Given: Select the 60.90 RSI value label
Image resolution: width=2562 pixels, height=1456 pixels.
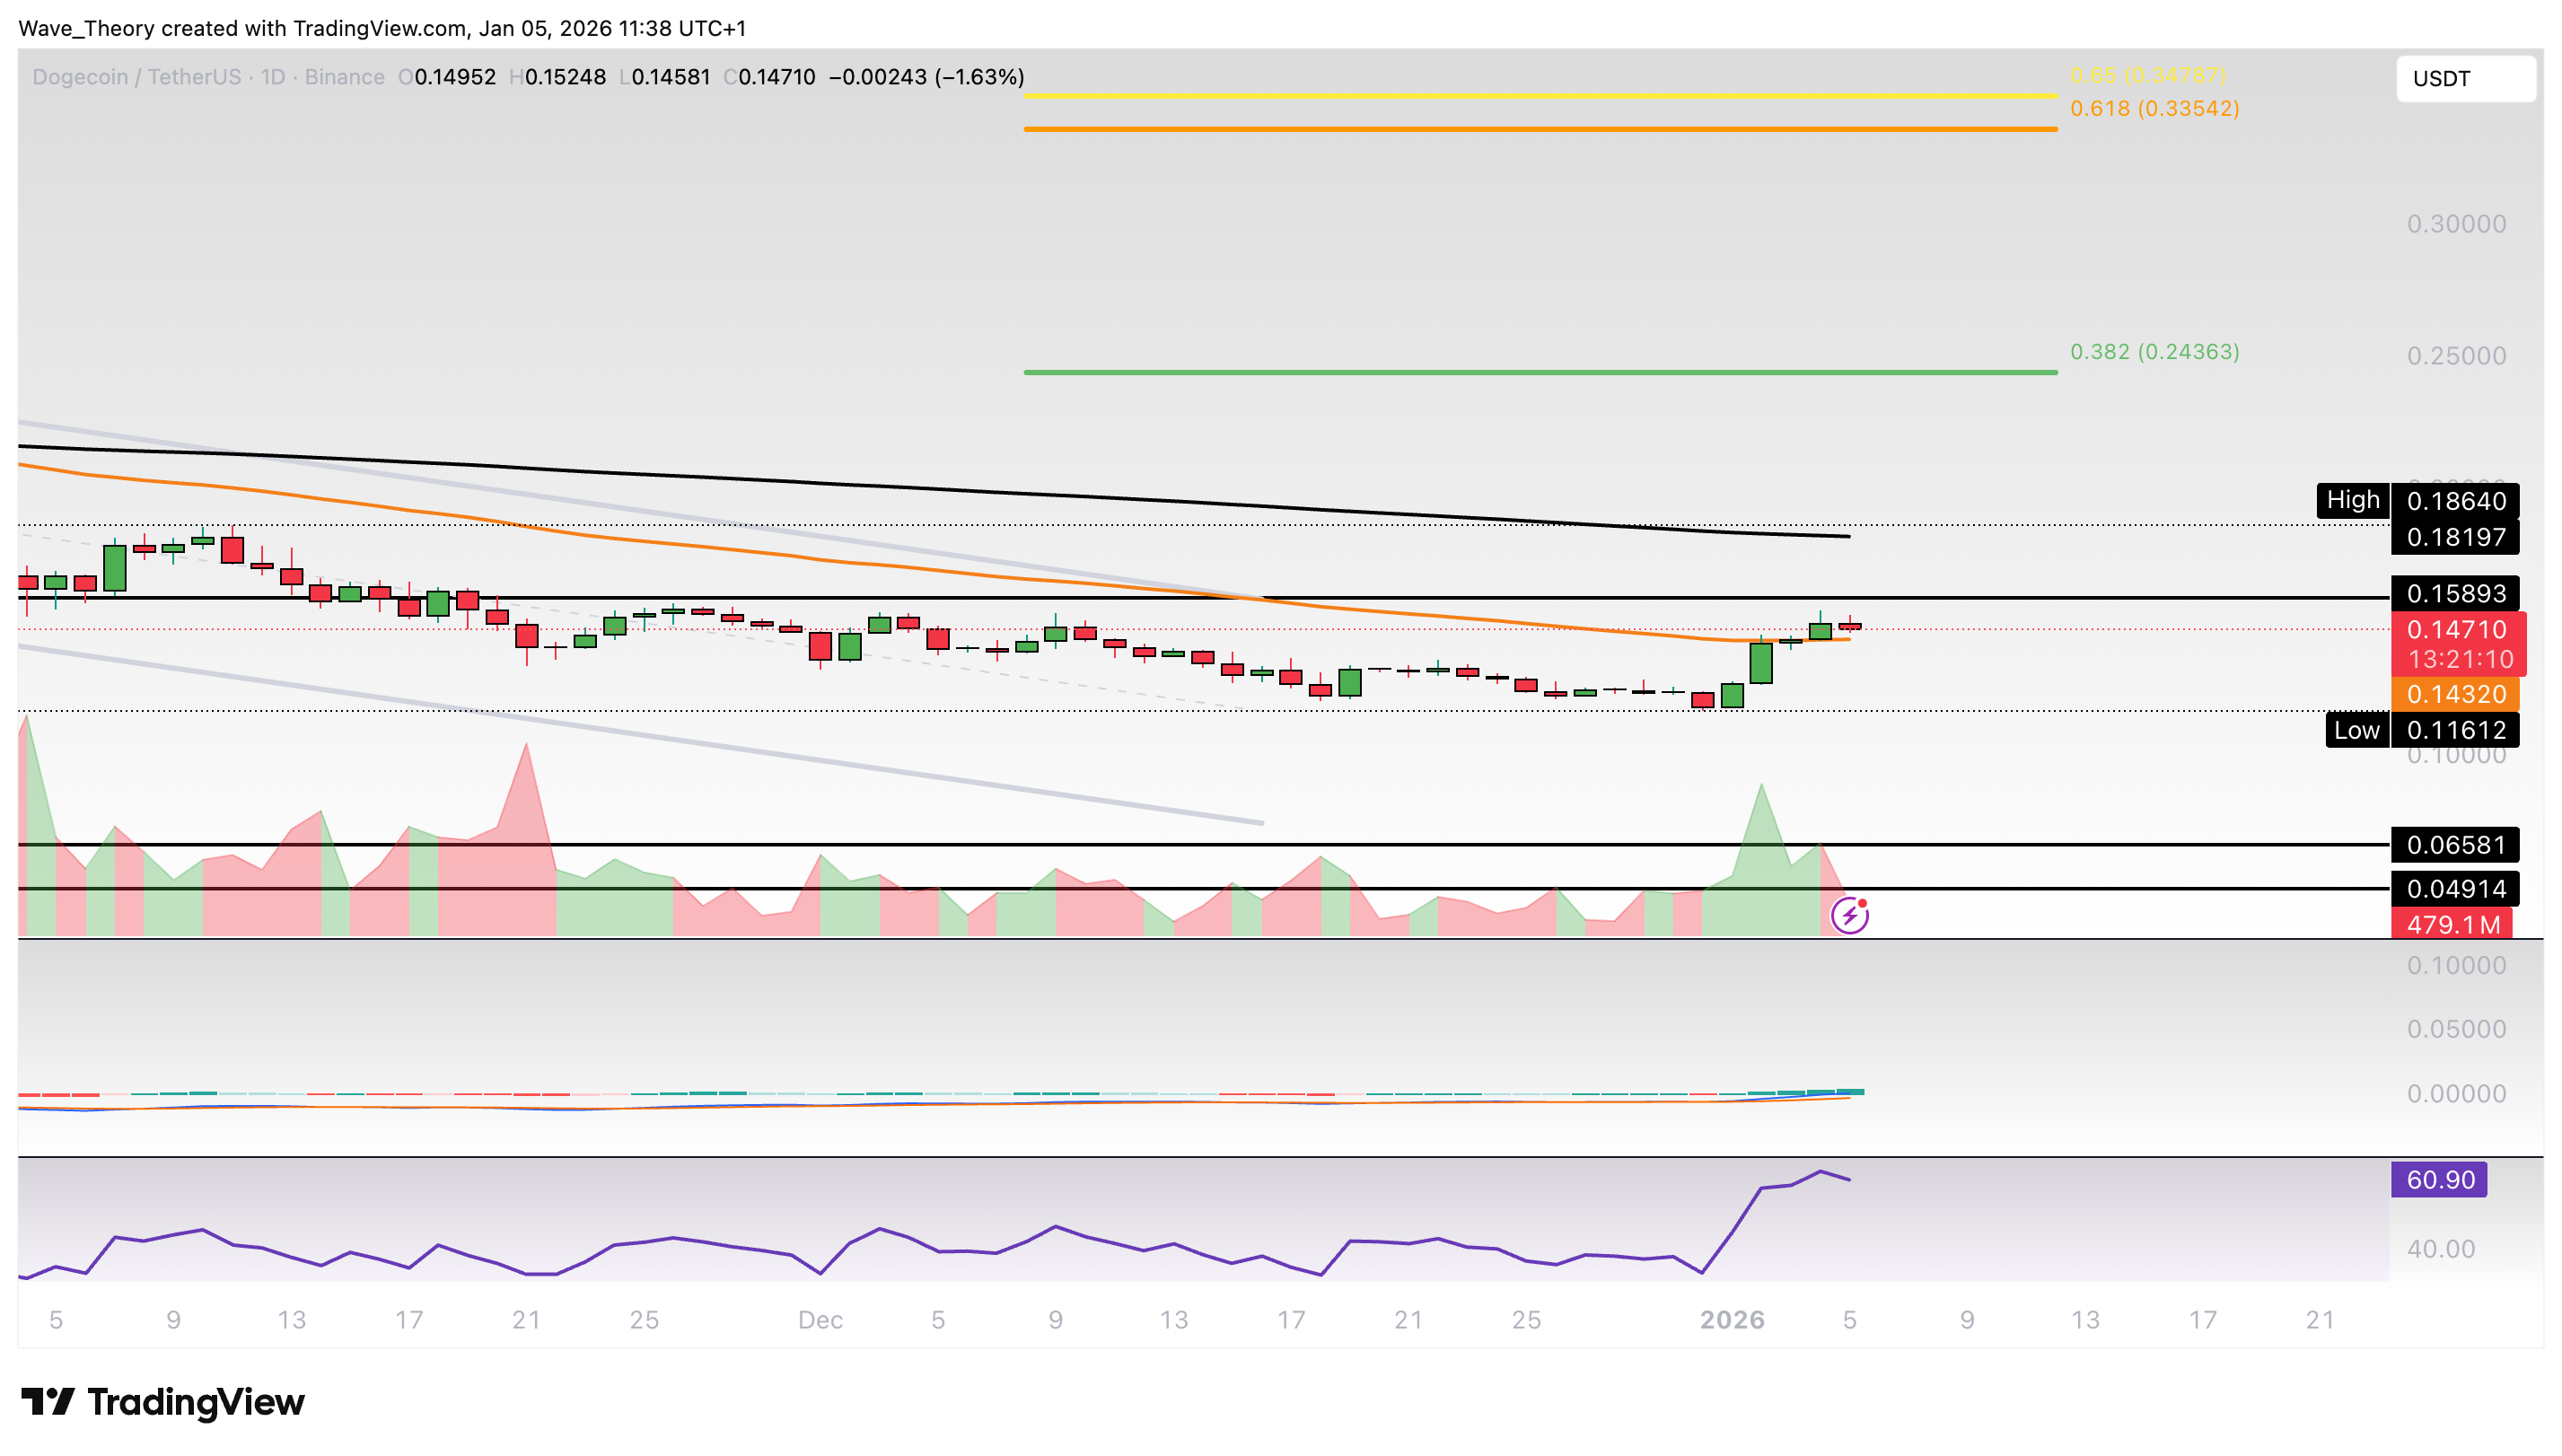Looking at the screenshot, I should (2440, 1180).
